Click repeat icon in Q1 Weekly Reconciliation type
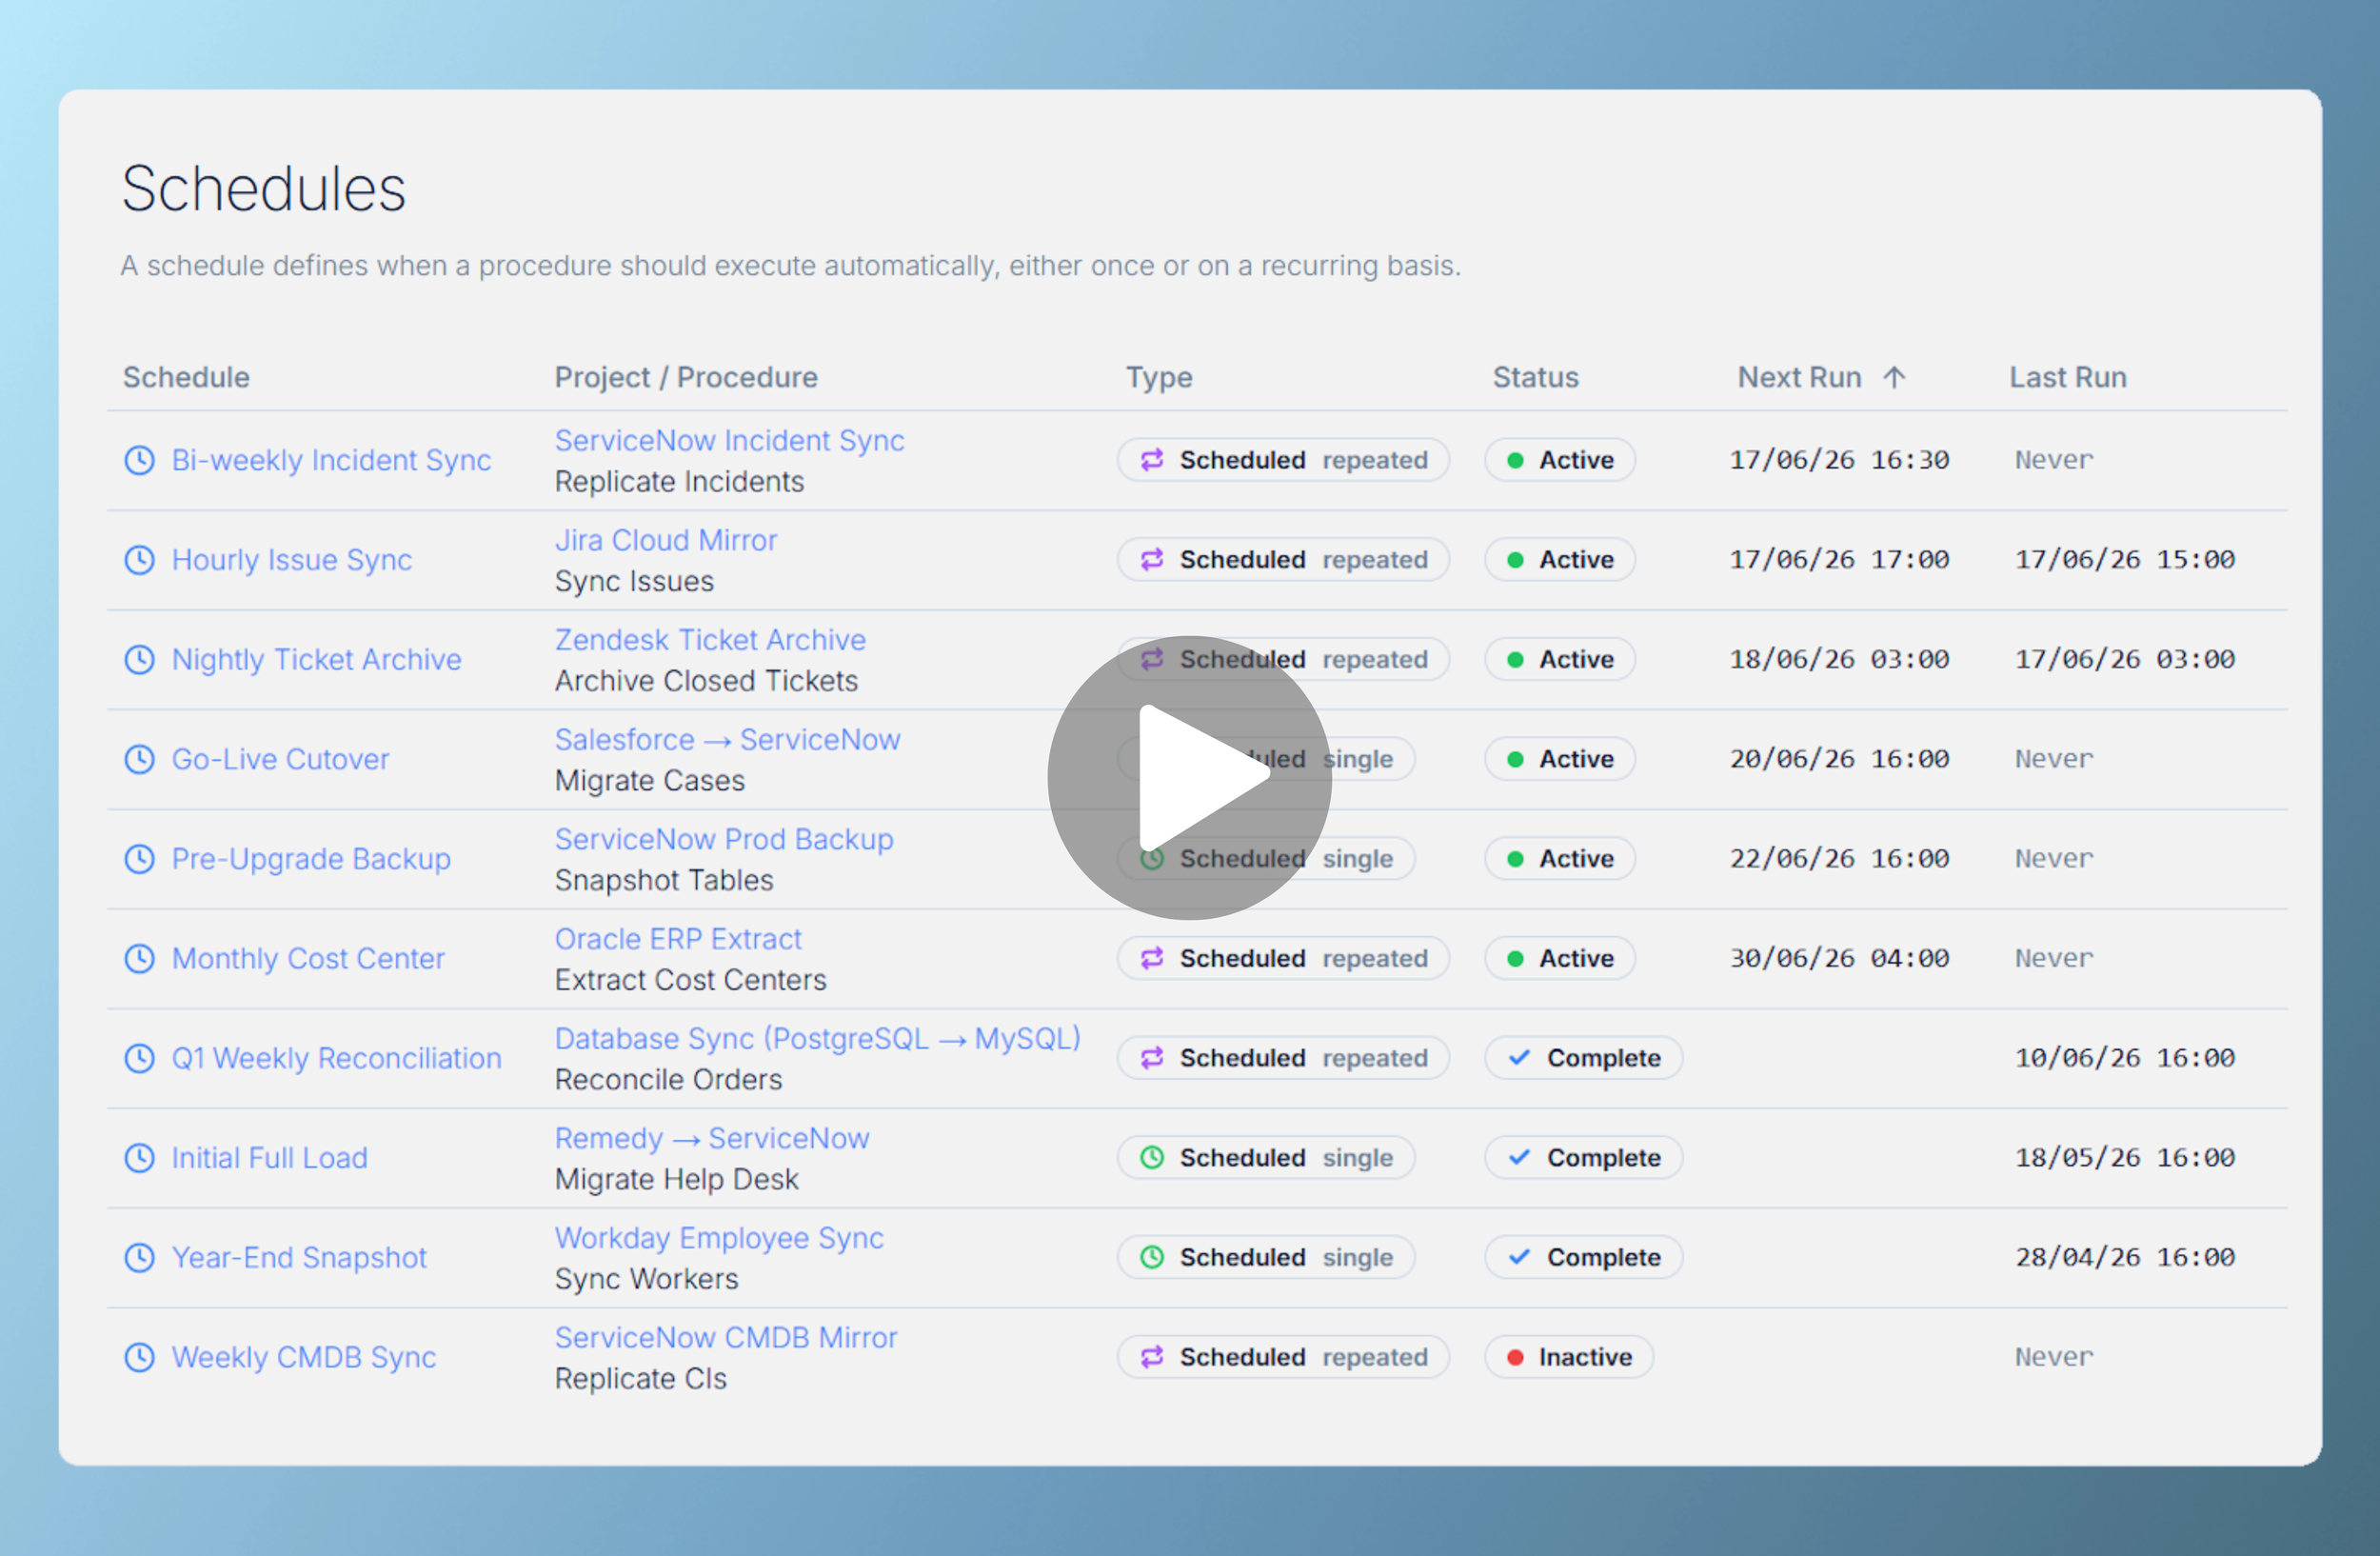Screen dimensions: 2380x1556 coord(1152,1058)
